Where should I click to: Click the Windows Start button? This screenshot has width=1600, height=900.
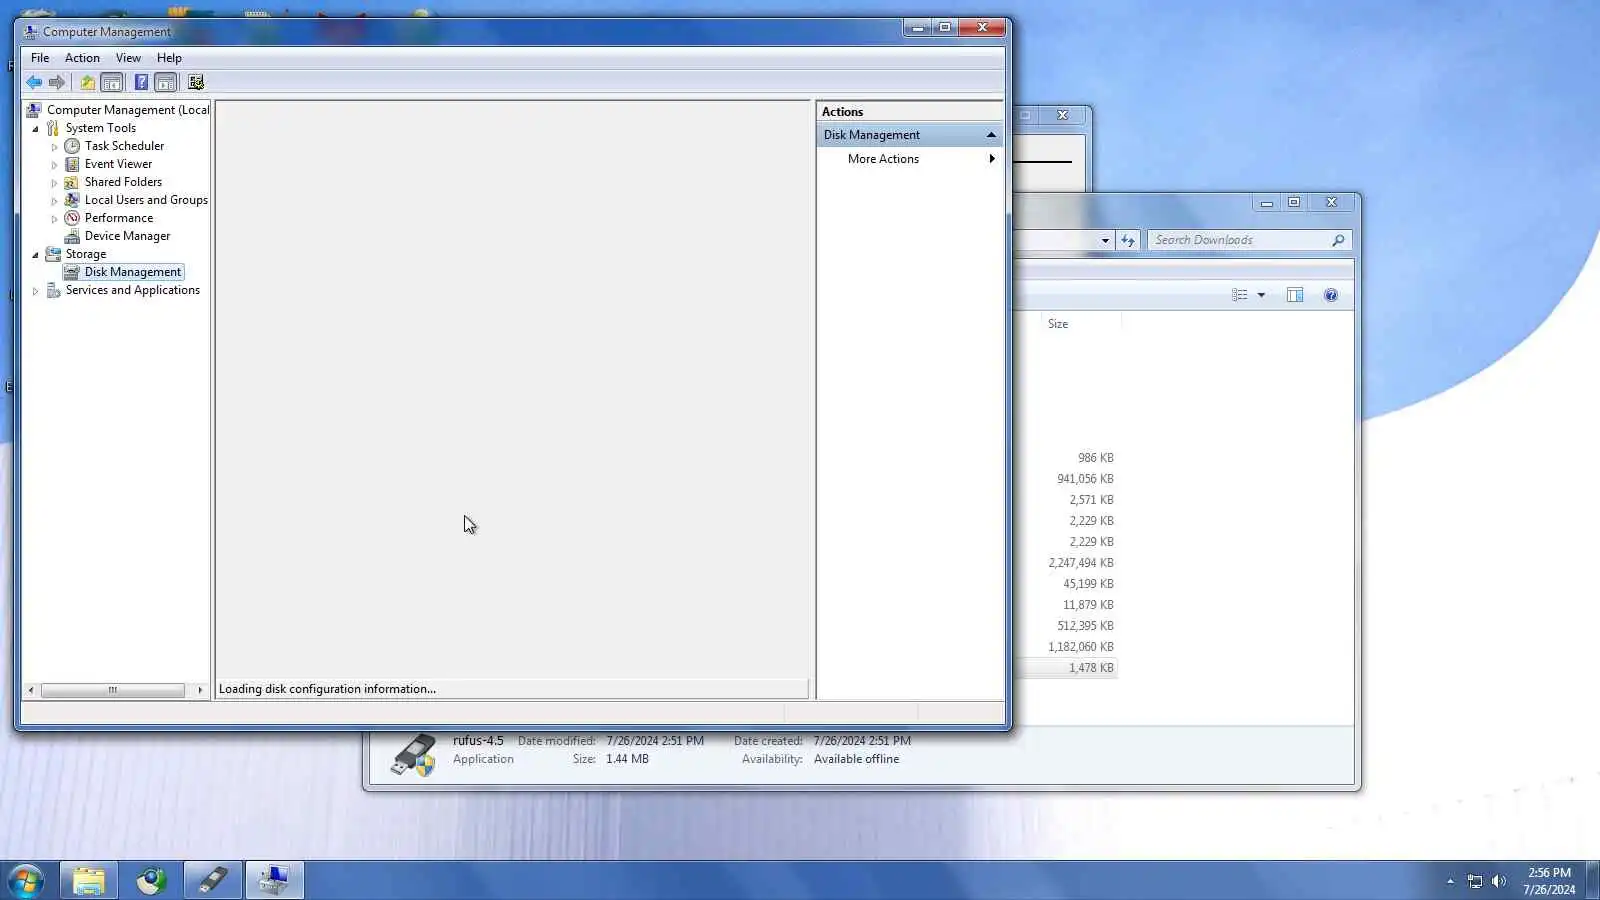pyautogui.click(x=26, y=881)
